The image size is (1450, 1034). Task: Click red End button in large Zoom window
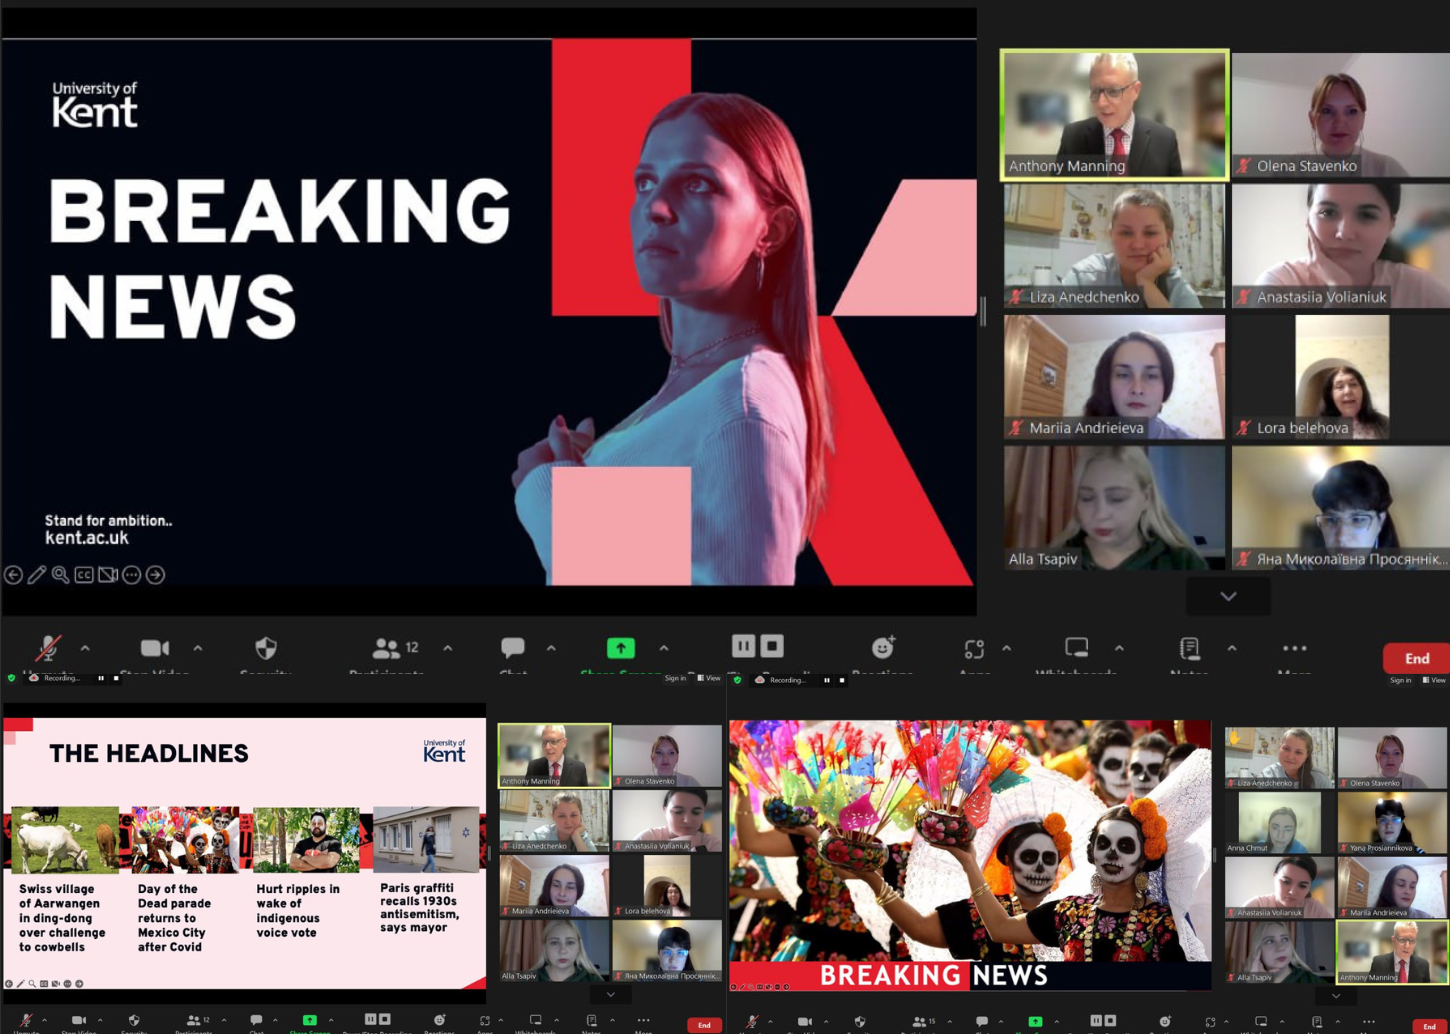pyautogui.click(x=1416, y=658)
